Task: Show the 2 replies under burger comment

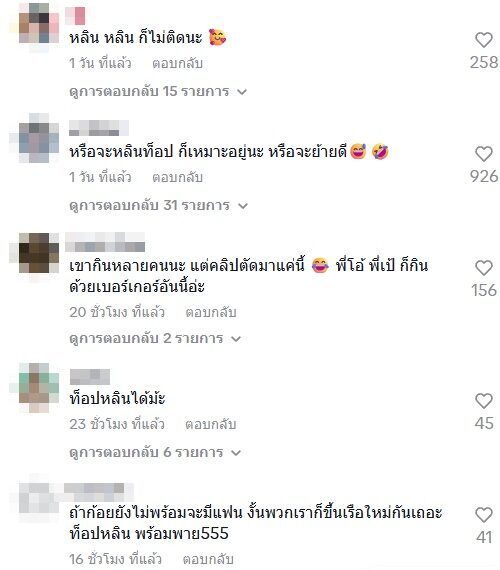Action: pyautogui.click(x=155, y=338)
